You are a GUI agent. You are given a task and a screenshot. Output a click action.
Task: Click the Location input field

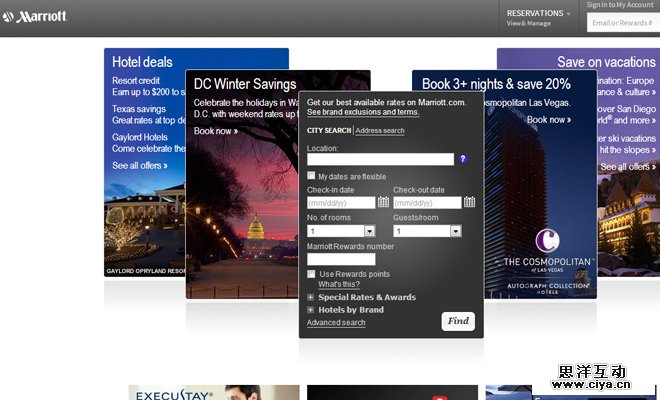[380, 159]
